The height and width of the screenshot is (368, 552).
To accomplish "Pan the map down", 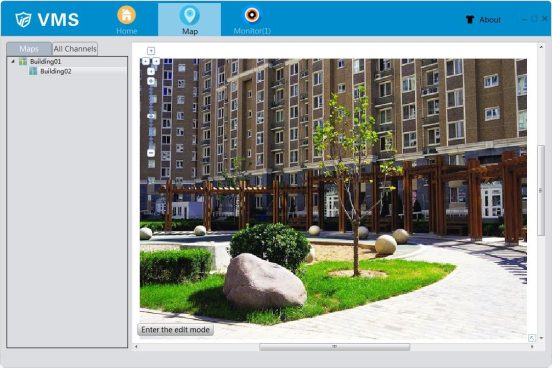I will coord(151,71).
